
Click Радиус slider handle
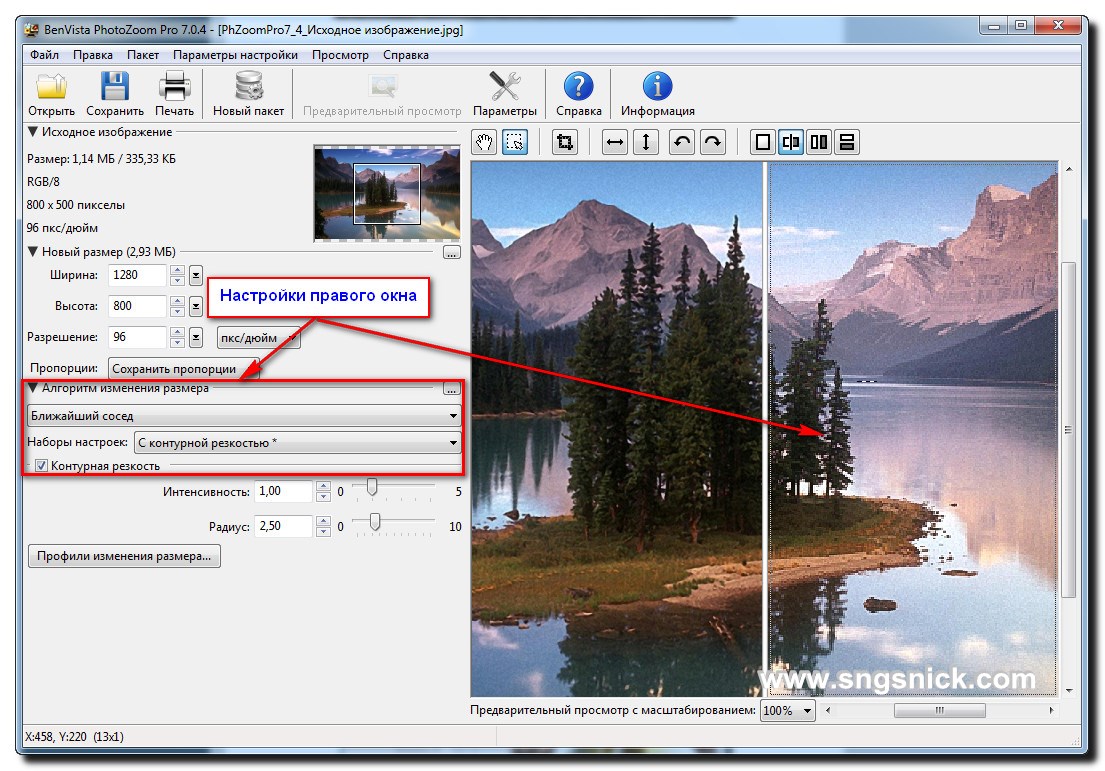pos(375,522)
